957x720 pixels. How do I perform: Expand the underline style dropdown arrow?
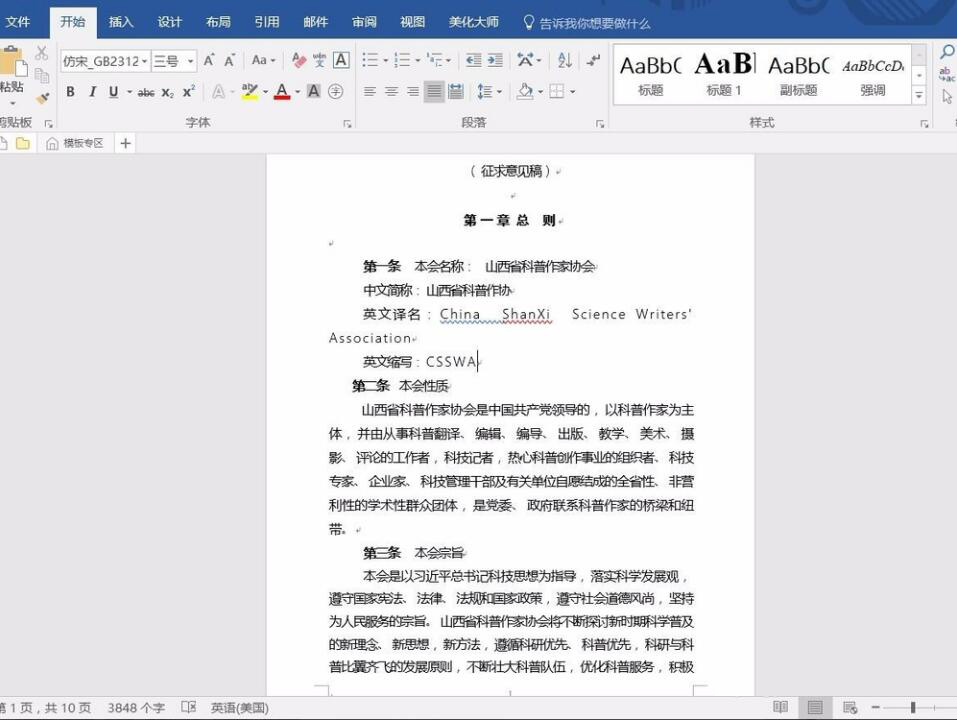(x=129, y=92)
